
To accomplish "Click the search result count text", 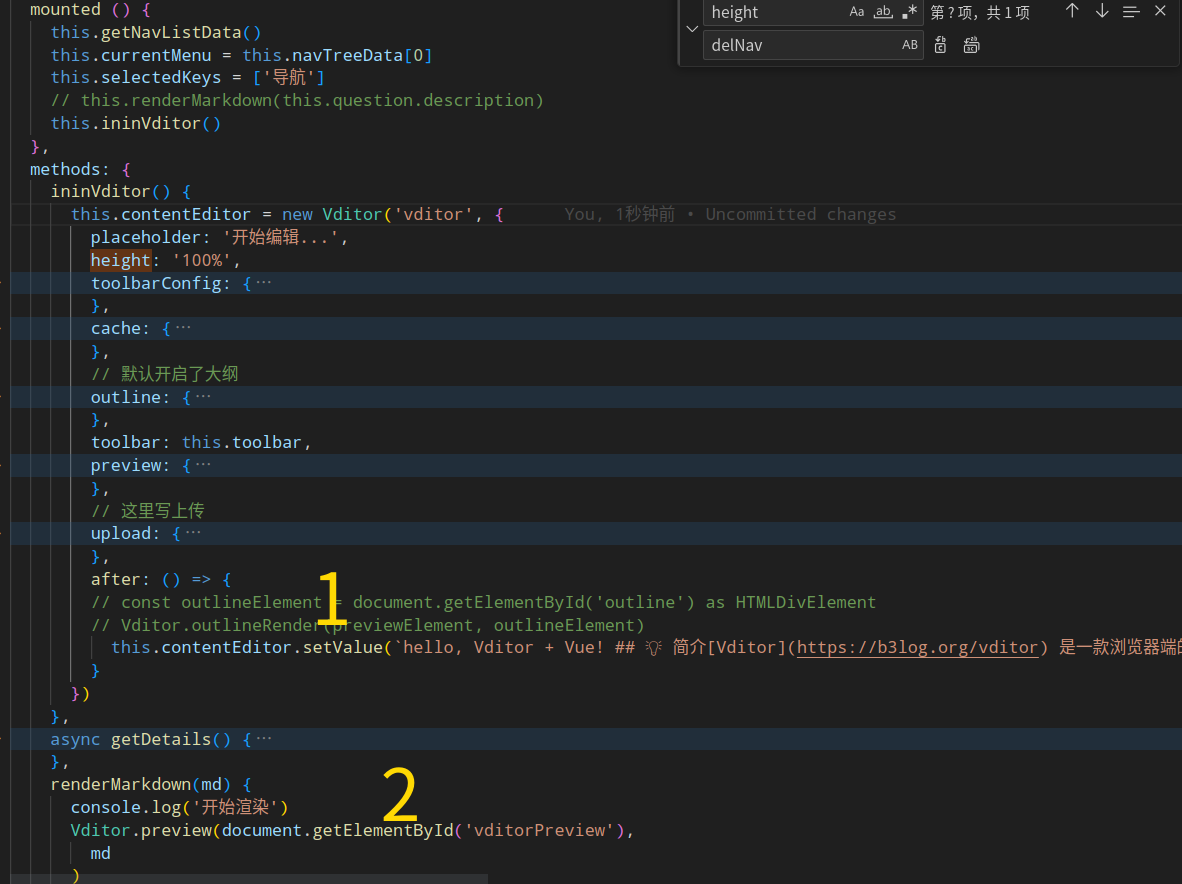I will click(x=980, y=12).
